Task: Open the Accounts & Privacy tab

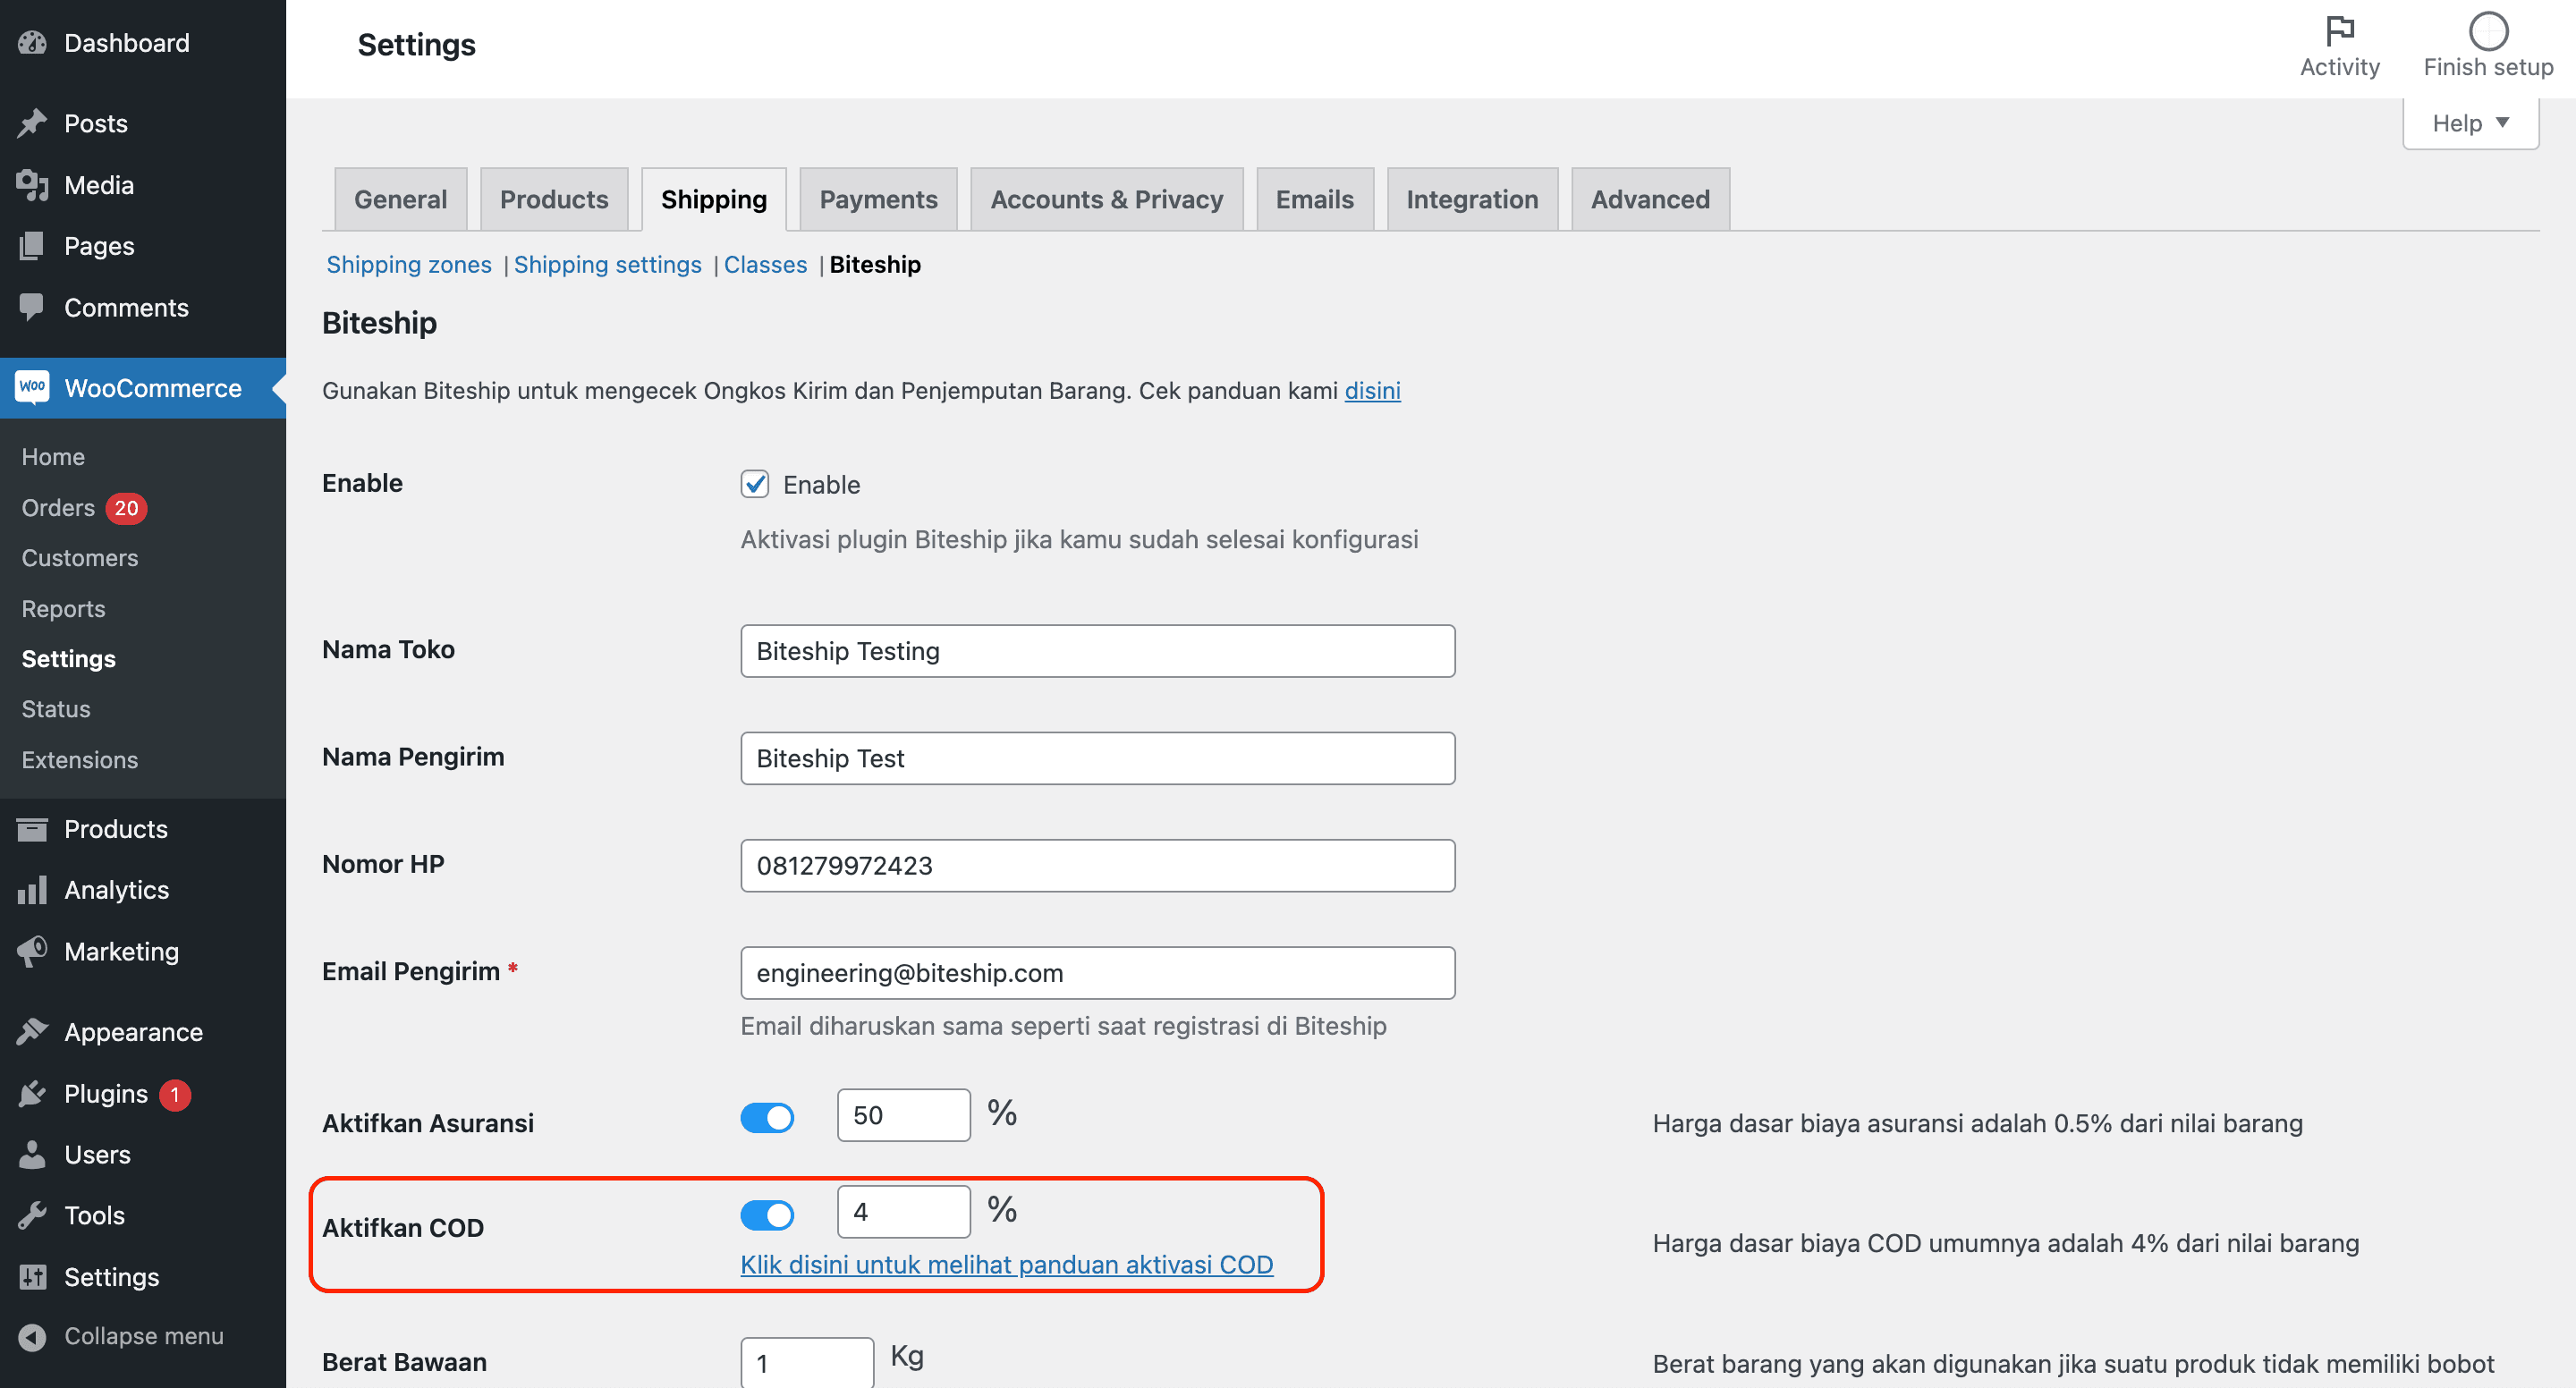Action: (1106, 199)
